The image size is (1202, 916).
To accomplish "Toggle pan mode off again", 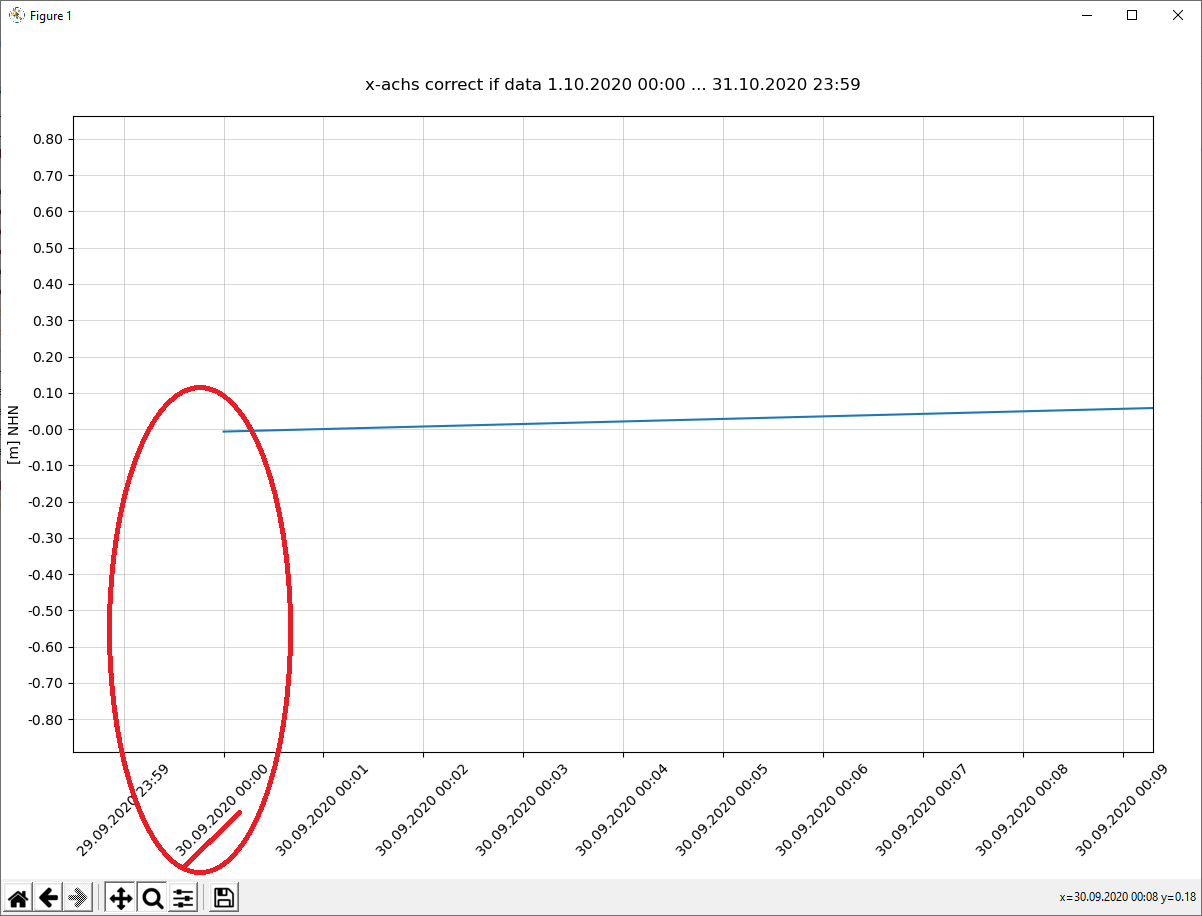I will coord(119,897).
